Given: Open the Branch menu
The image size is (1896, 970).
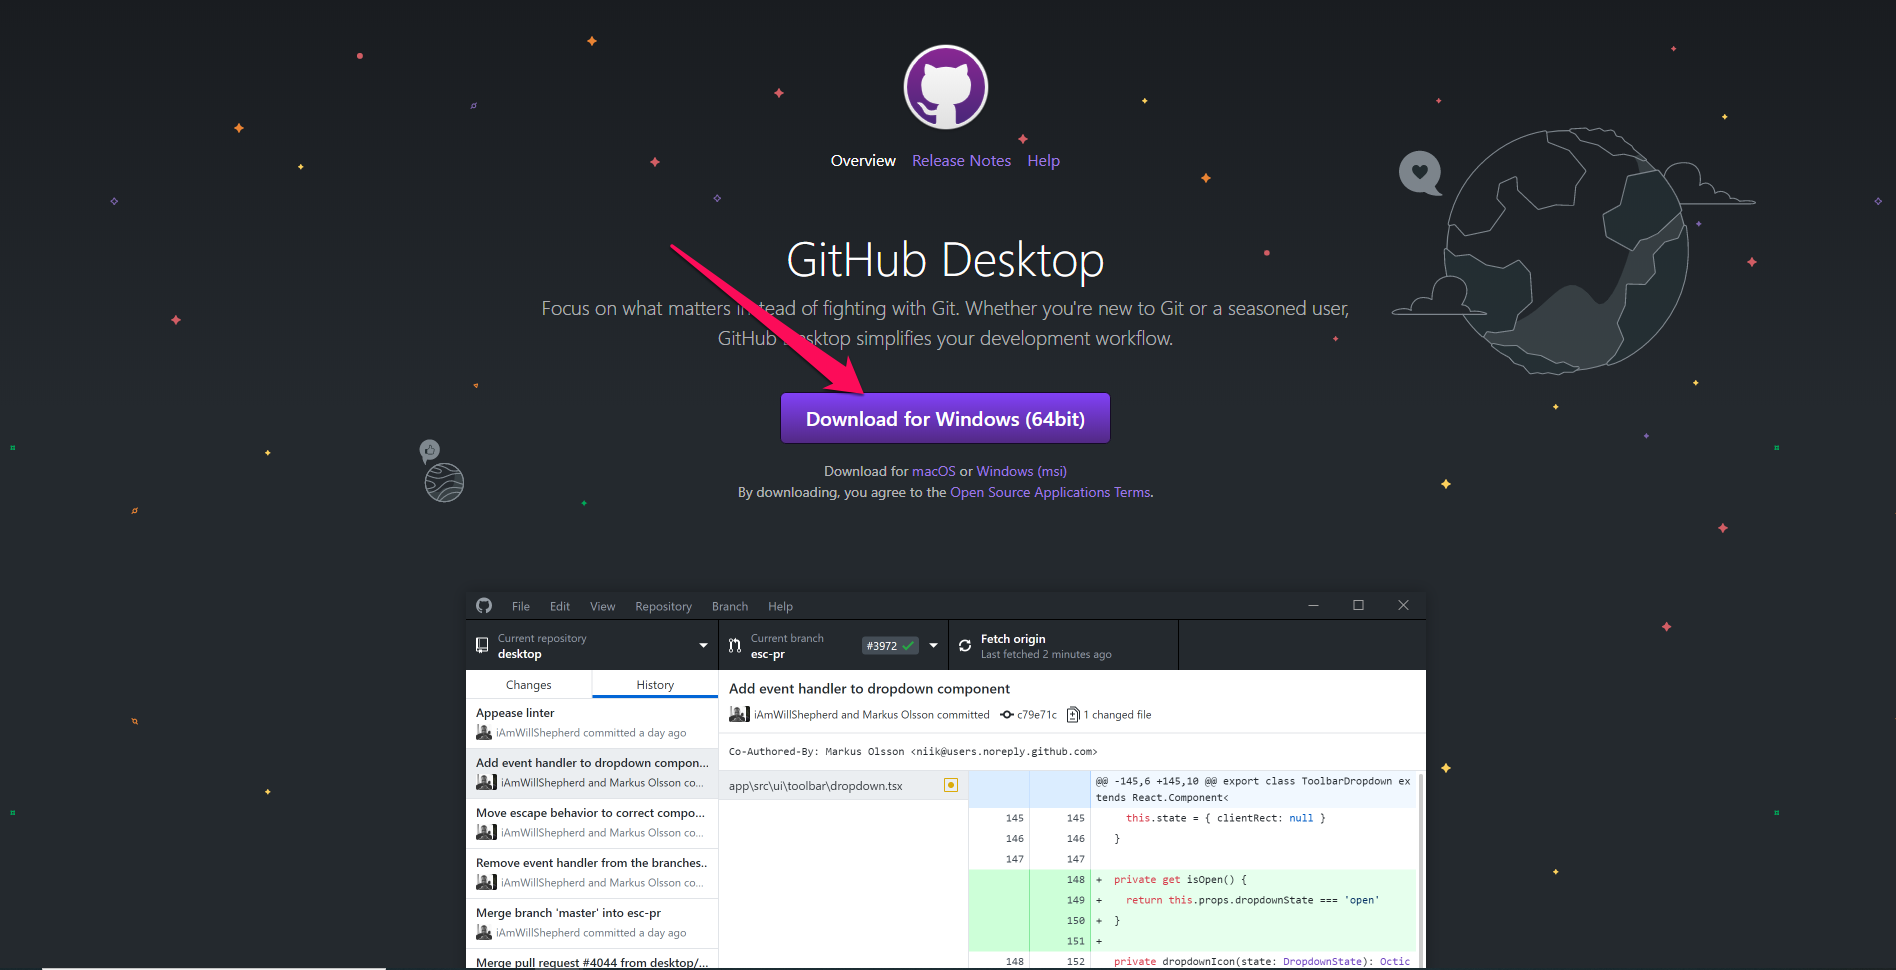Looking at the screenshot, I should click(730, 606).
